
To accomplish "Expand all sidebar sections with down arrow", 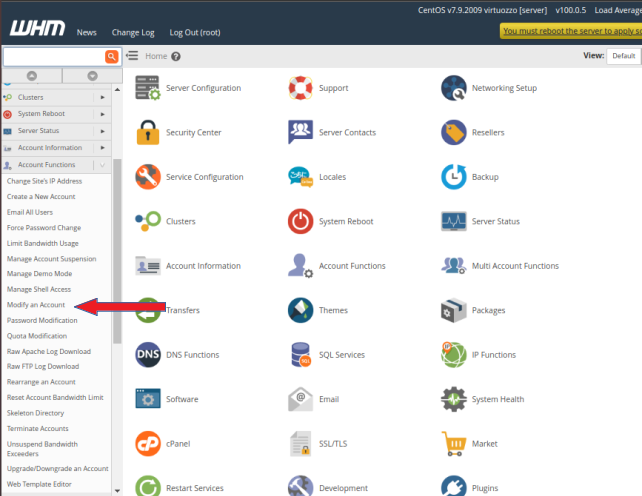I will [93, 76].
